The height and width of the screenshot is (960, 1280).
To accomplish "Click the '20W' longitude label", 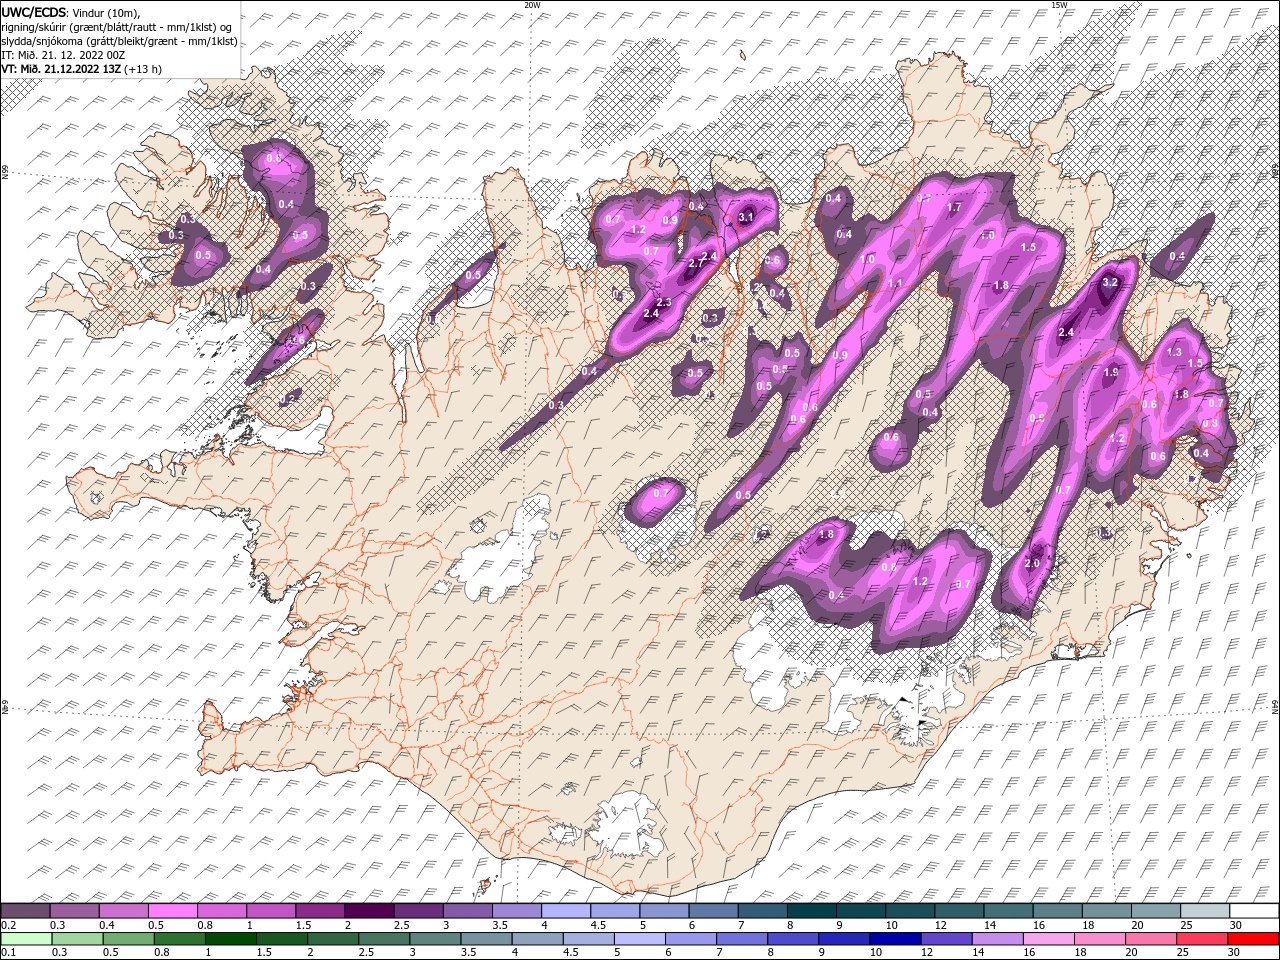I will tap(532, 5).
